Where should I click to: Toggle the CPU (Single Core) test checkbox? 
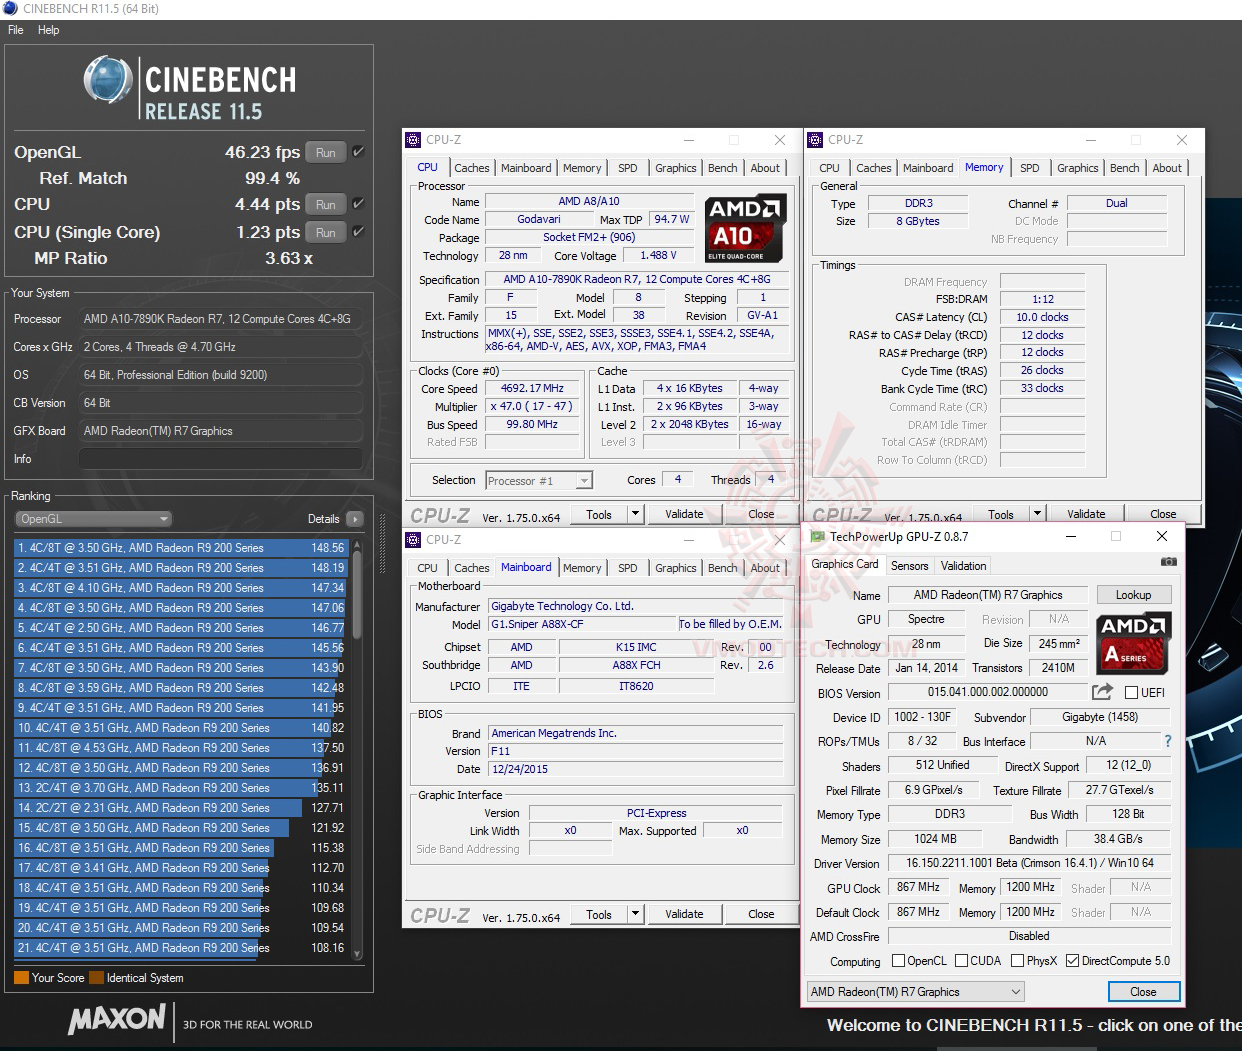point(358,232)
